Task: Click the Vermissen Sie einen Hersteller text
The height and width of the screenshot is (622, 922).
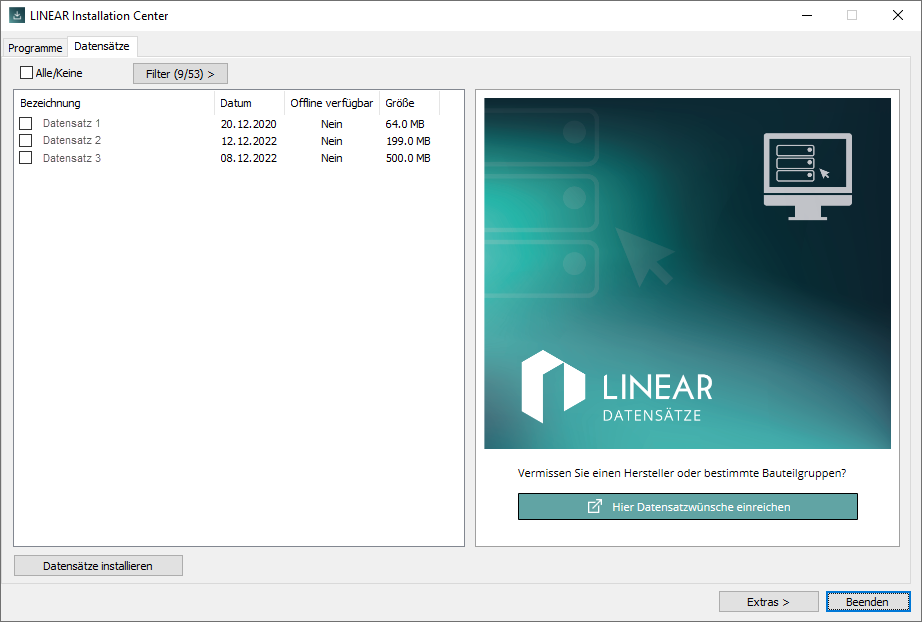Action: click(682, 473)
